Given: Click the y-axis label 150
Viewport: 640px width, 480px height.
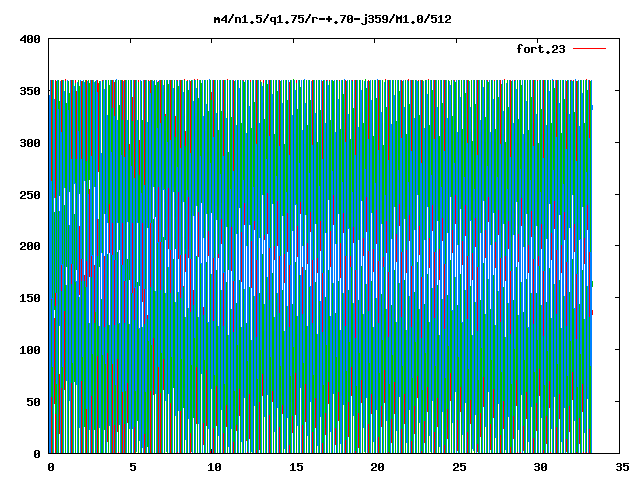Looking at the screenshot, I should point(30,298).
